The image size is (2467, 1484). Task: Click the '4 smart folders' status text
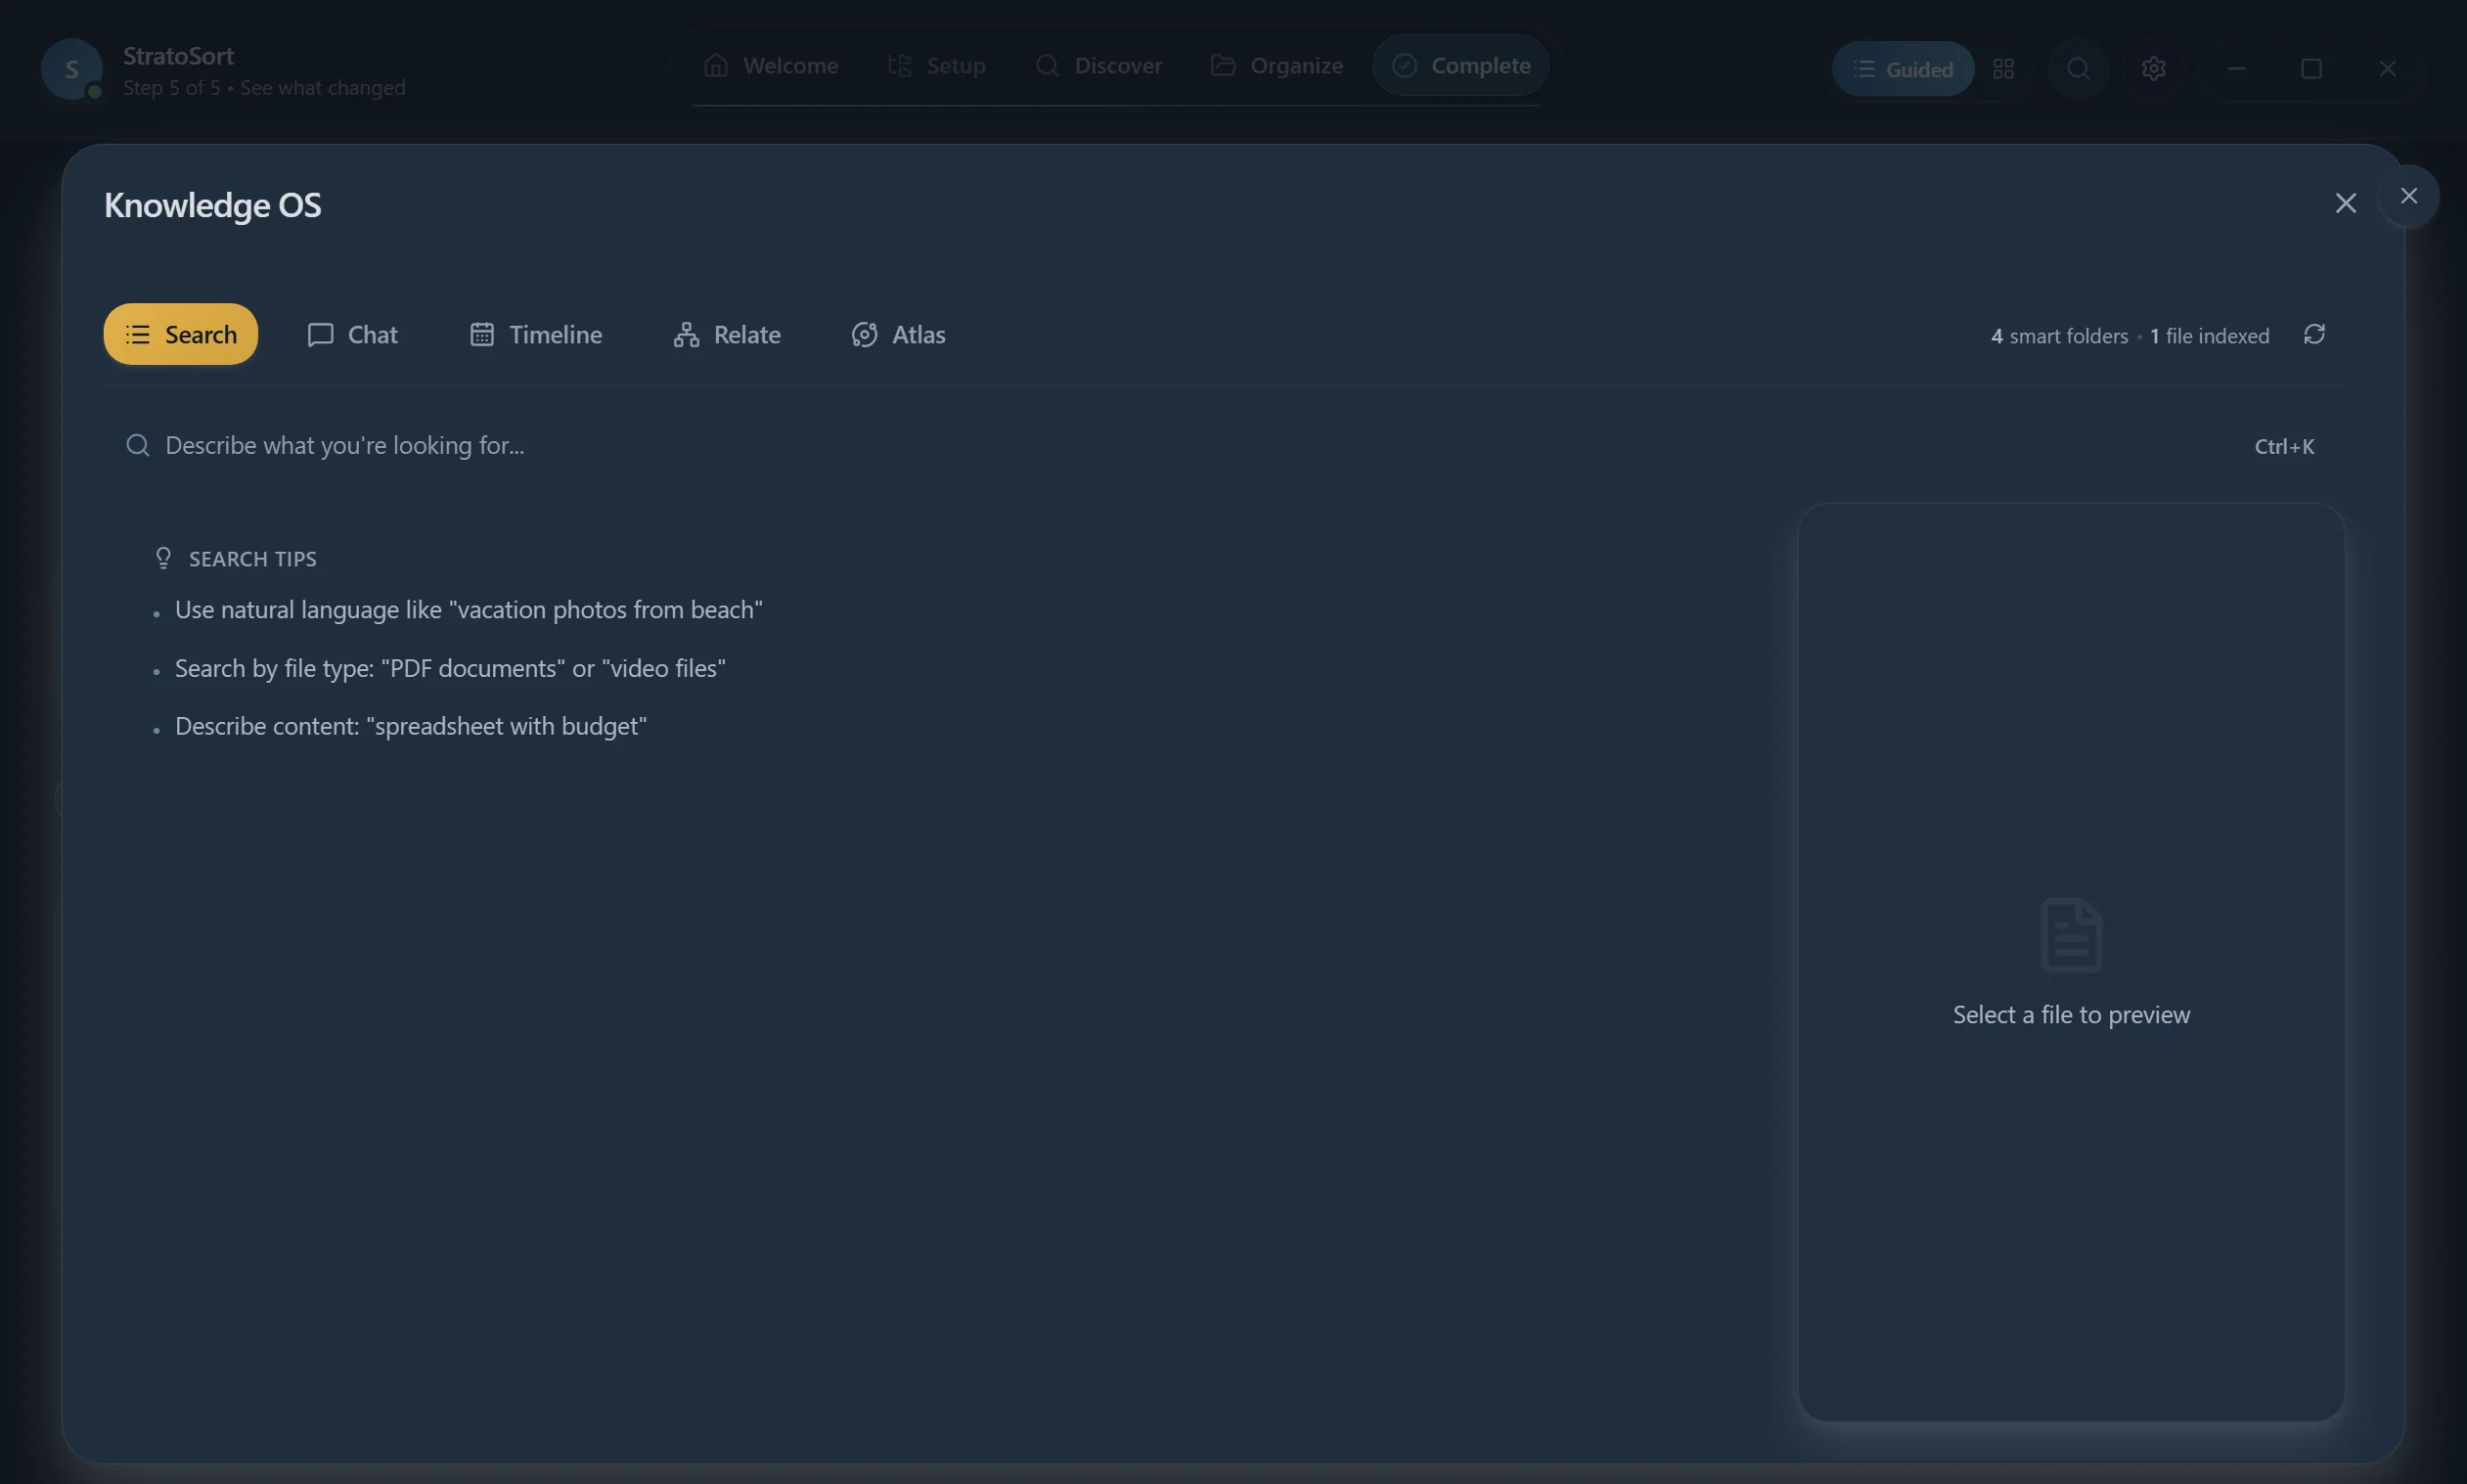click(x=2059, y=336)
